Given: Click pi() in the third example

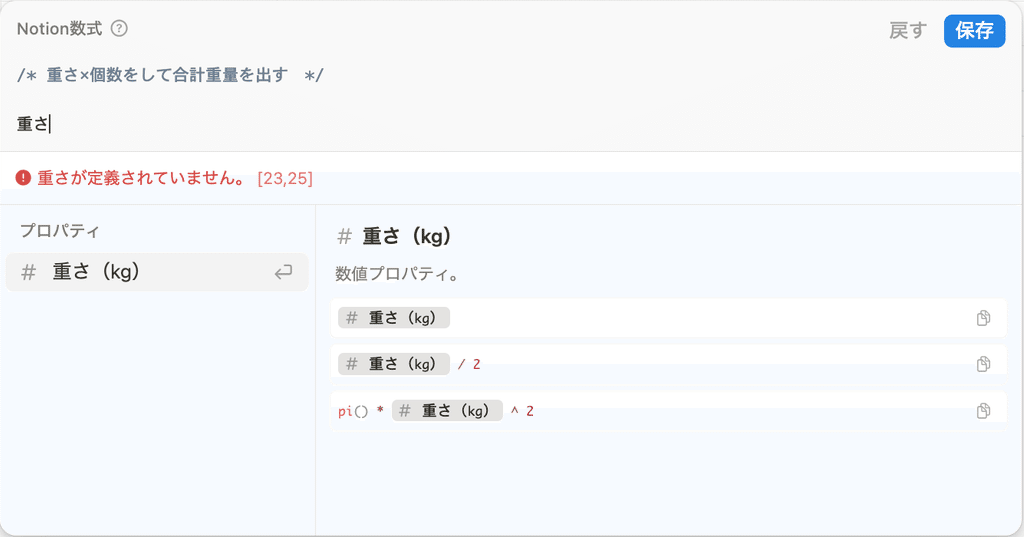Looking at the screenshot, I should point(353,411).
